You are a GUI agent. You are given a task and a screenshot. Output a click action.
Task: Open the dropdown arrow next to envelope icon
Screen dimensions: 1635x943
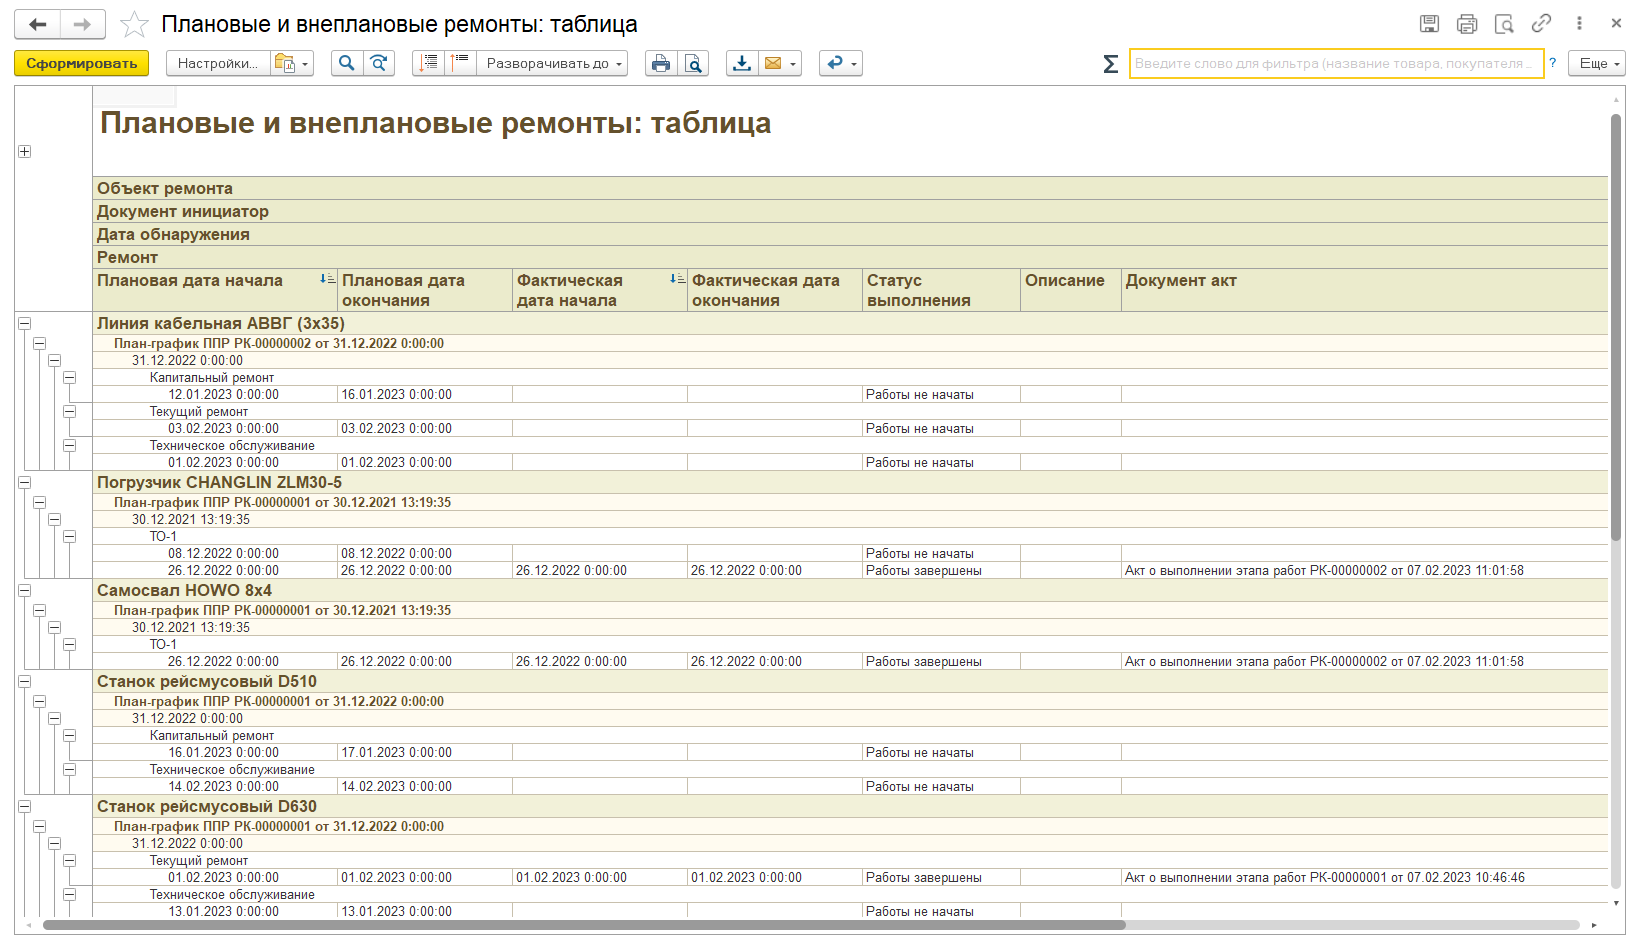794,64
